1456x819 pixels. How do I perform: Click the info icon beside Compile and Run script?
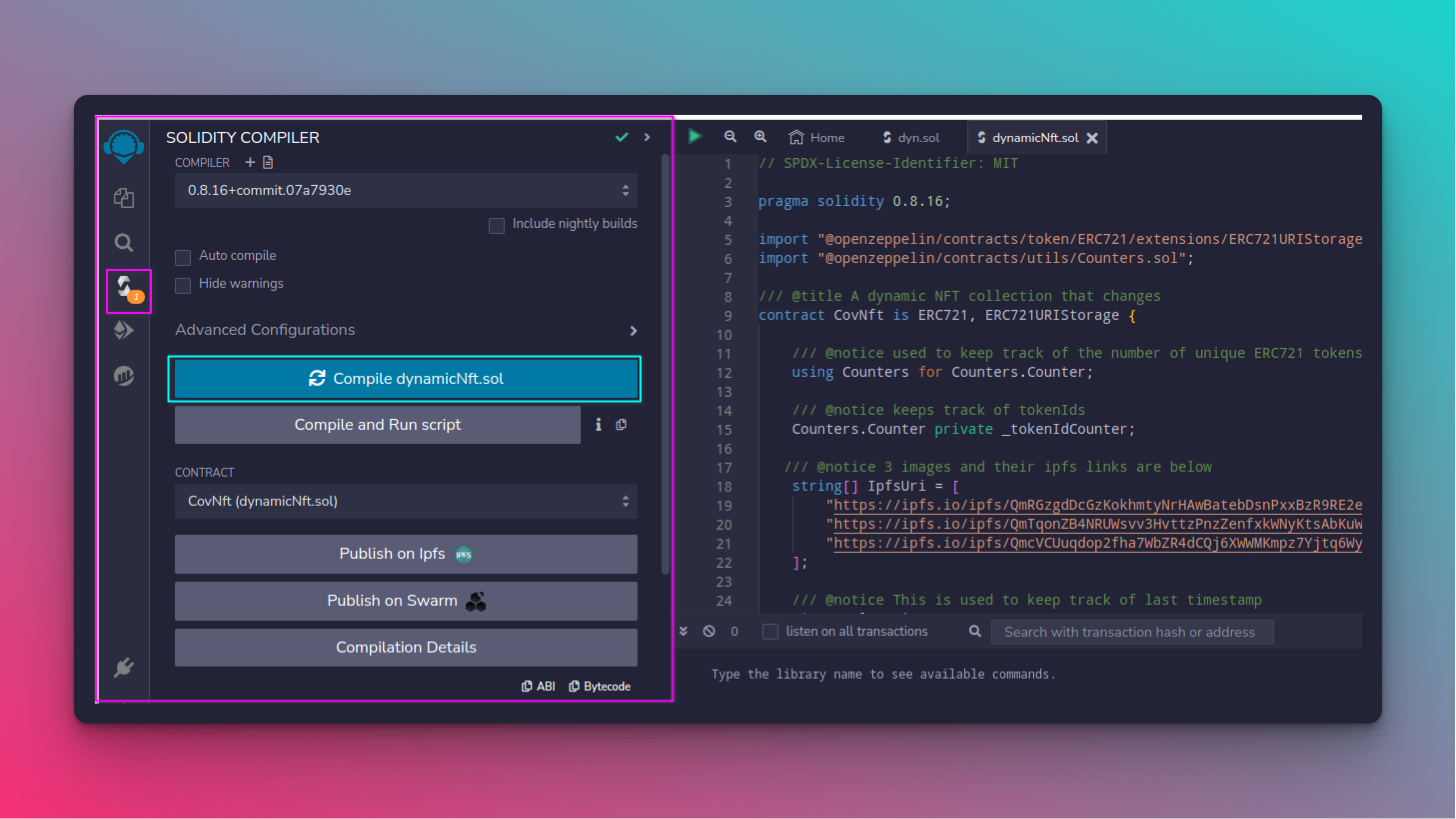(x=599, y=425)
